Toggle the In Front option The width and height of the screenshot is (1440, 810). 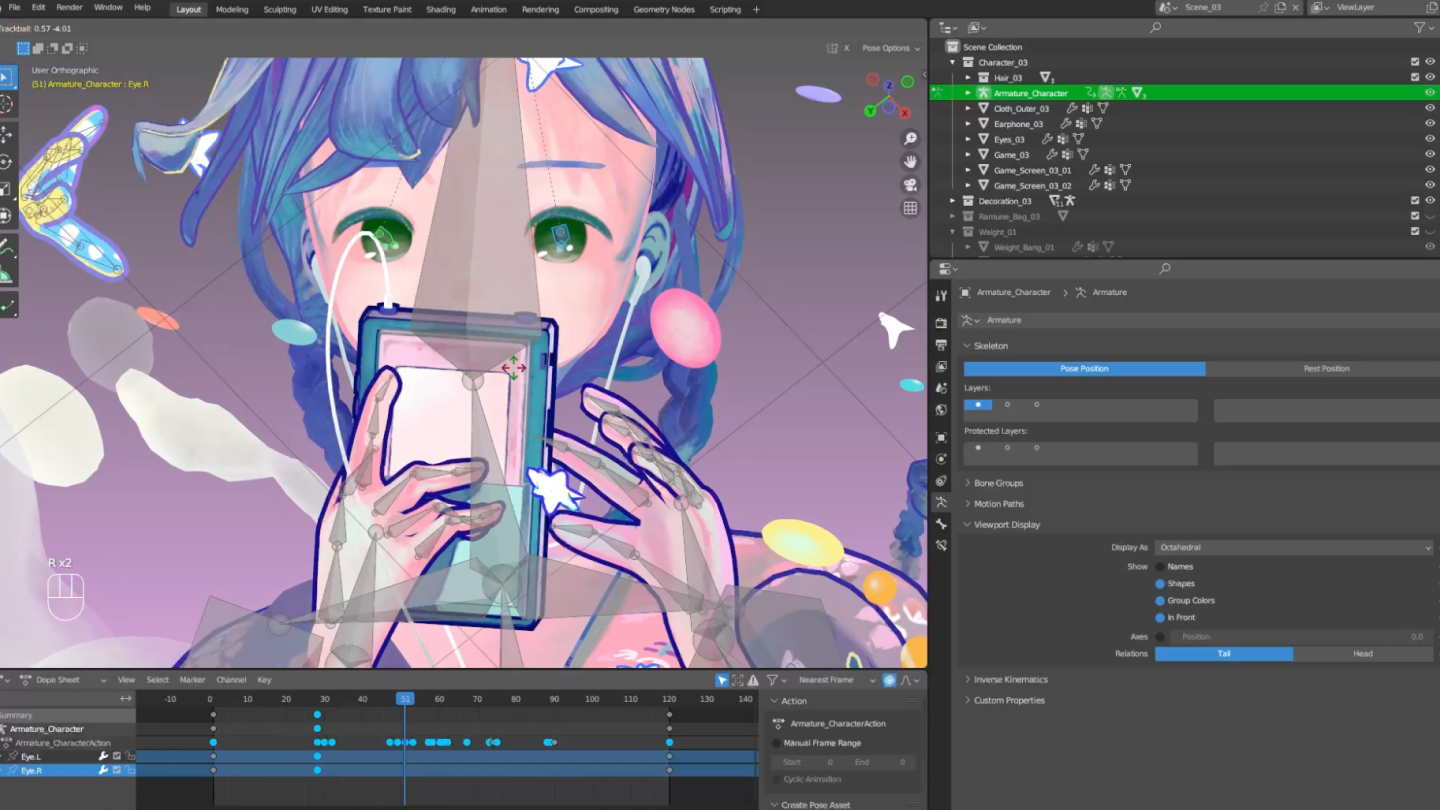click(1160, 618)
